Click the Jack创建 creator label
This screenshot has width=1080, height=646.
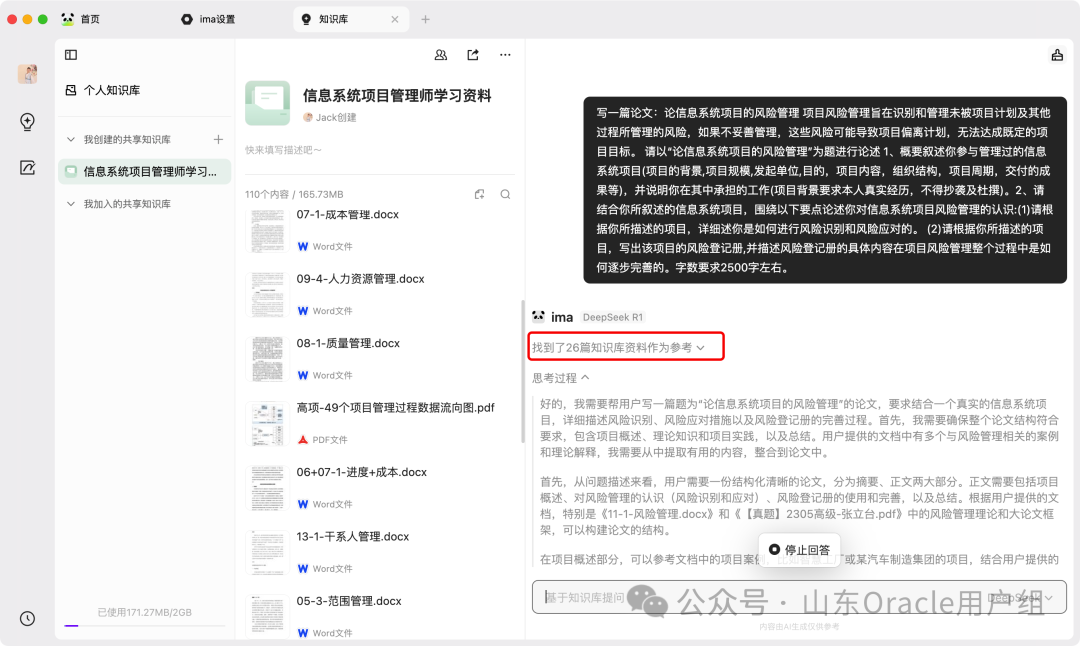coord(330,118)
